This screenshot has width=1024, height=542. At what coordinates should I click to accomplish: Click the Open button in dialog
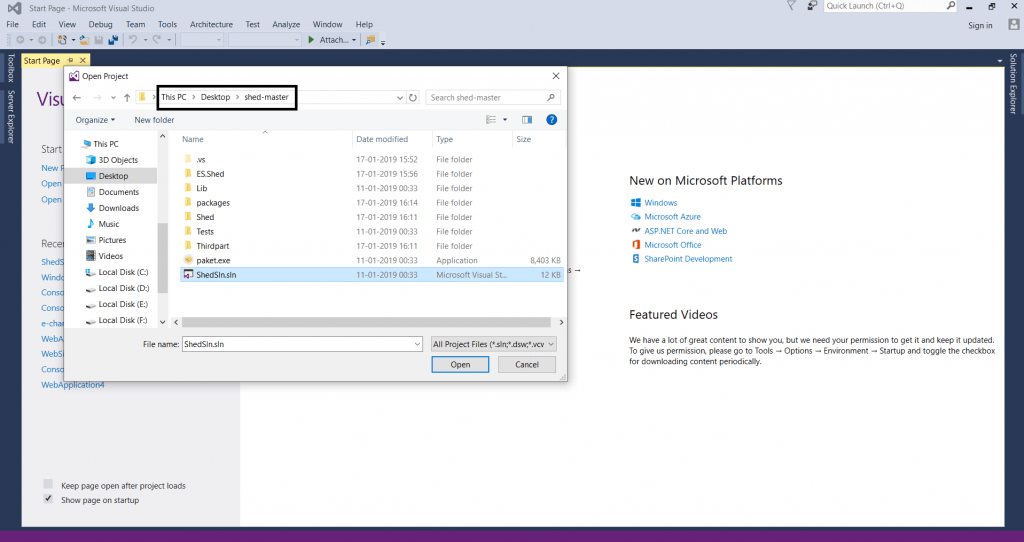(x=460, y=364)
